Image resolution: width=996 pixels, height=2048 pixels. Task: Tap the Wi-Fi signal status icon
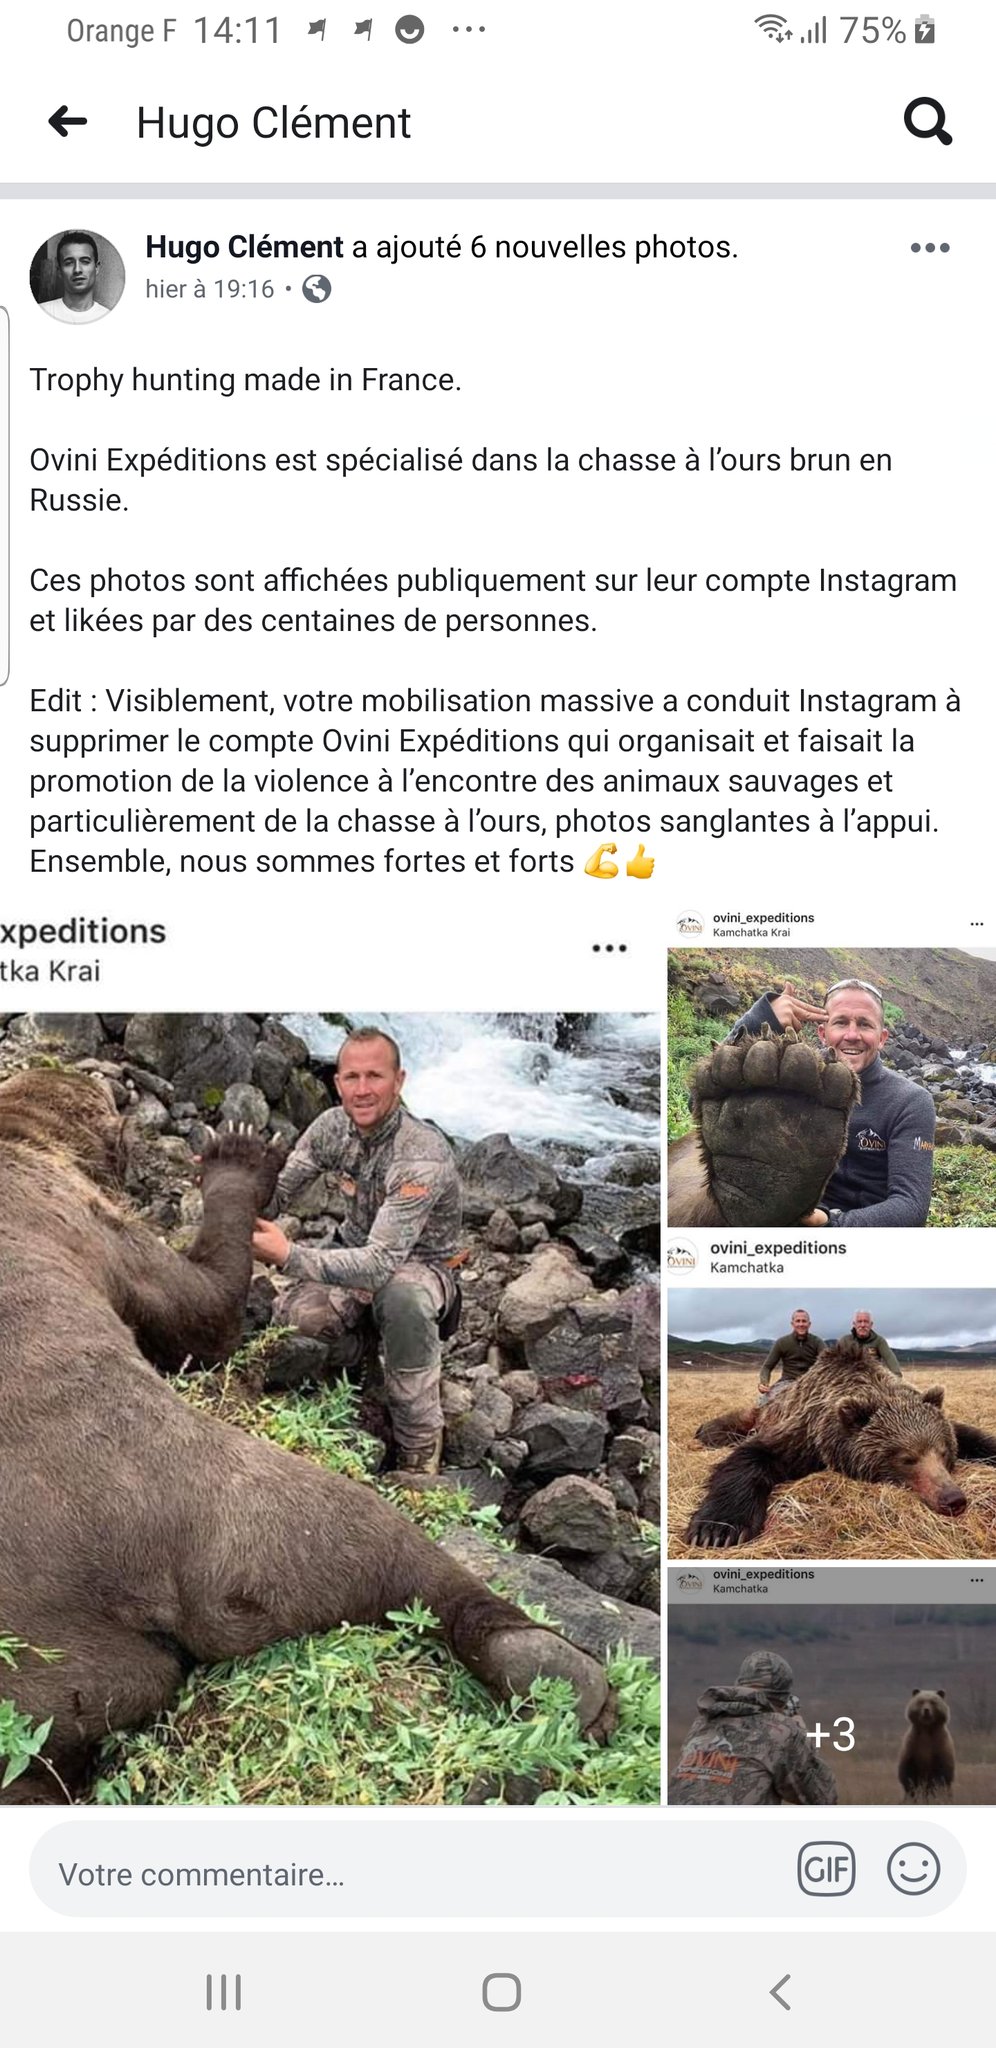coord(773,29)
